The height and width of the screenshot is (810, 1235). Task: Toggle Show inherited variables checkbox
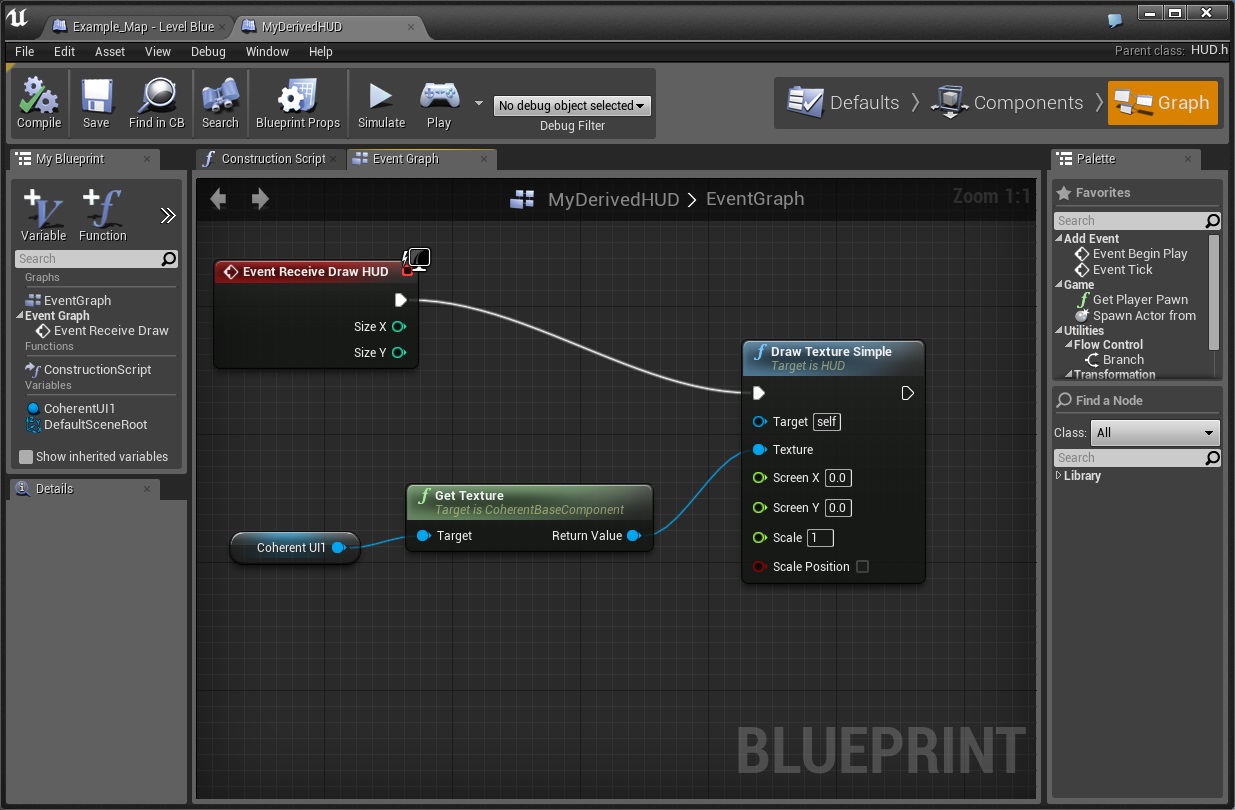click(x=26, y=457)
